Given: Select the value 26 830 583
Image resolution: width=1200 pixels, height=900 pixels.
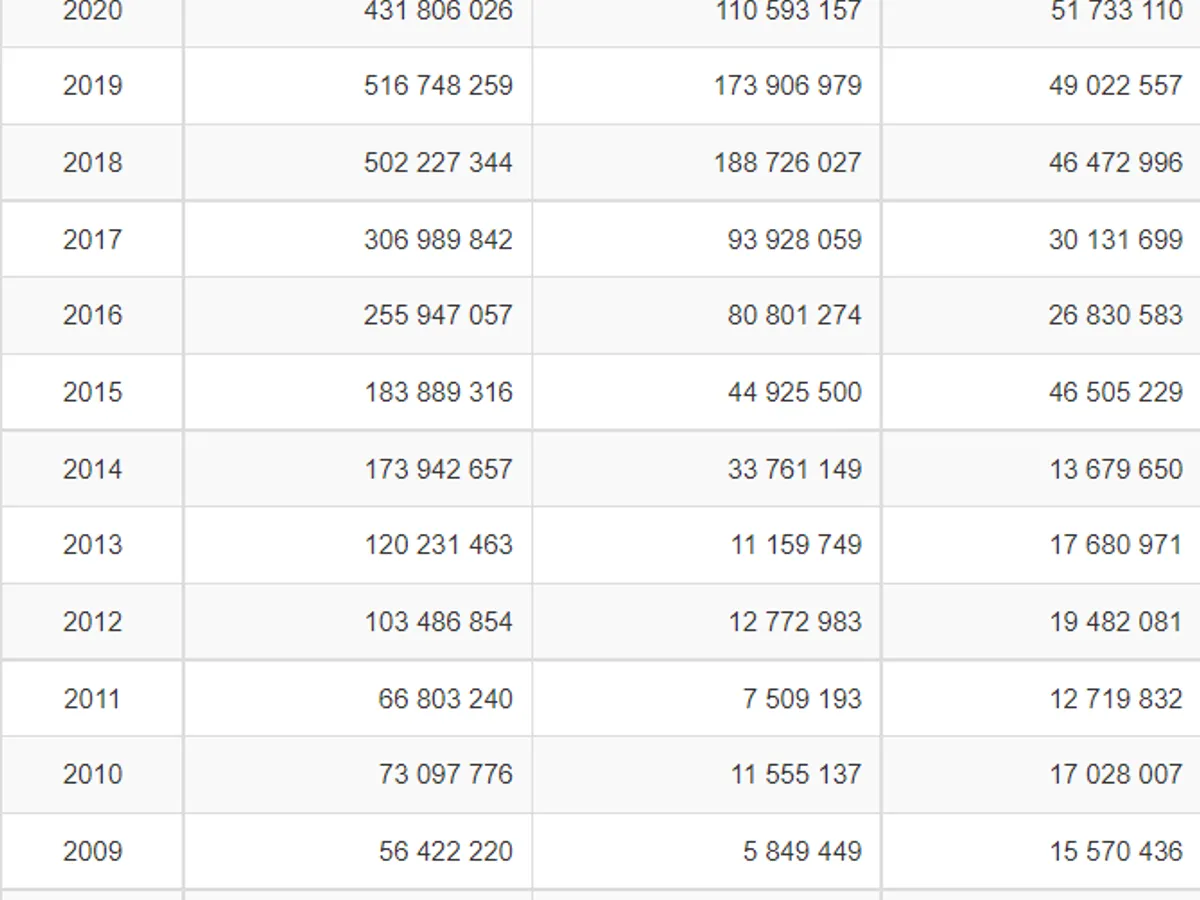Looking at the screenshot, I should [1115, 316].
